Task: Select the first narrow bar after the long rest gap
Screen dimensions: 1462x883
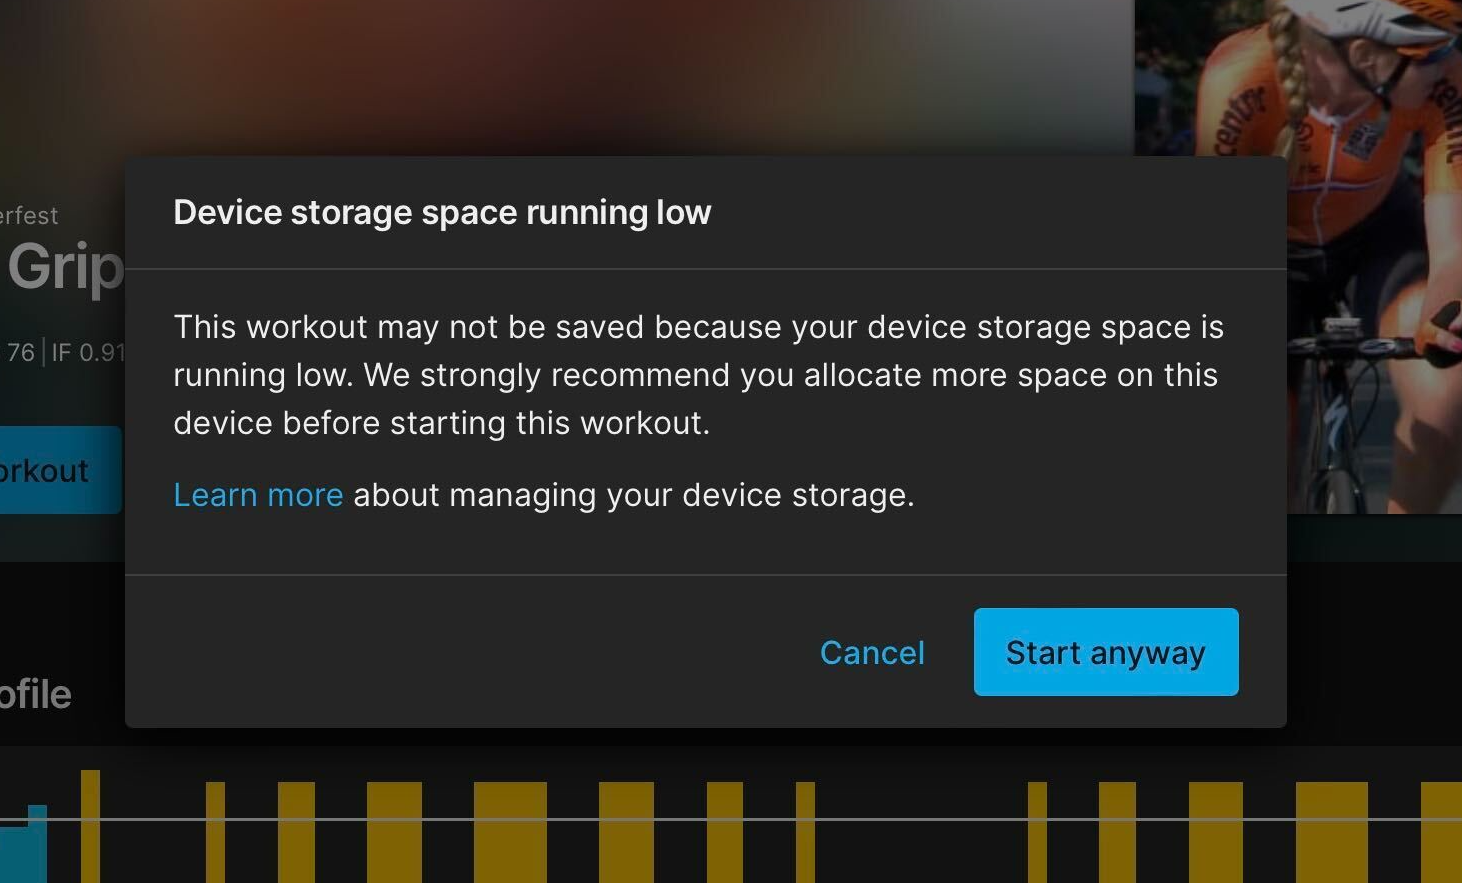Action: [x=1037, y=832]
